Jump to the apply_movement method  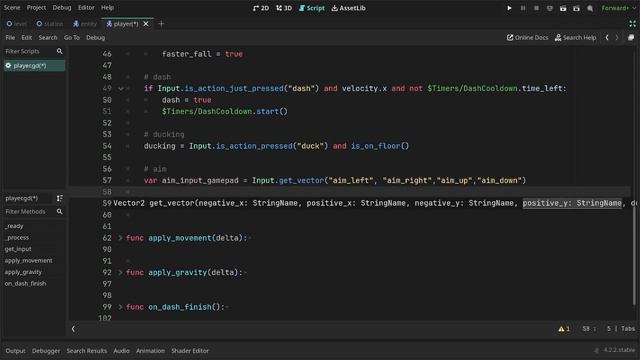[29, 260]
